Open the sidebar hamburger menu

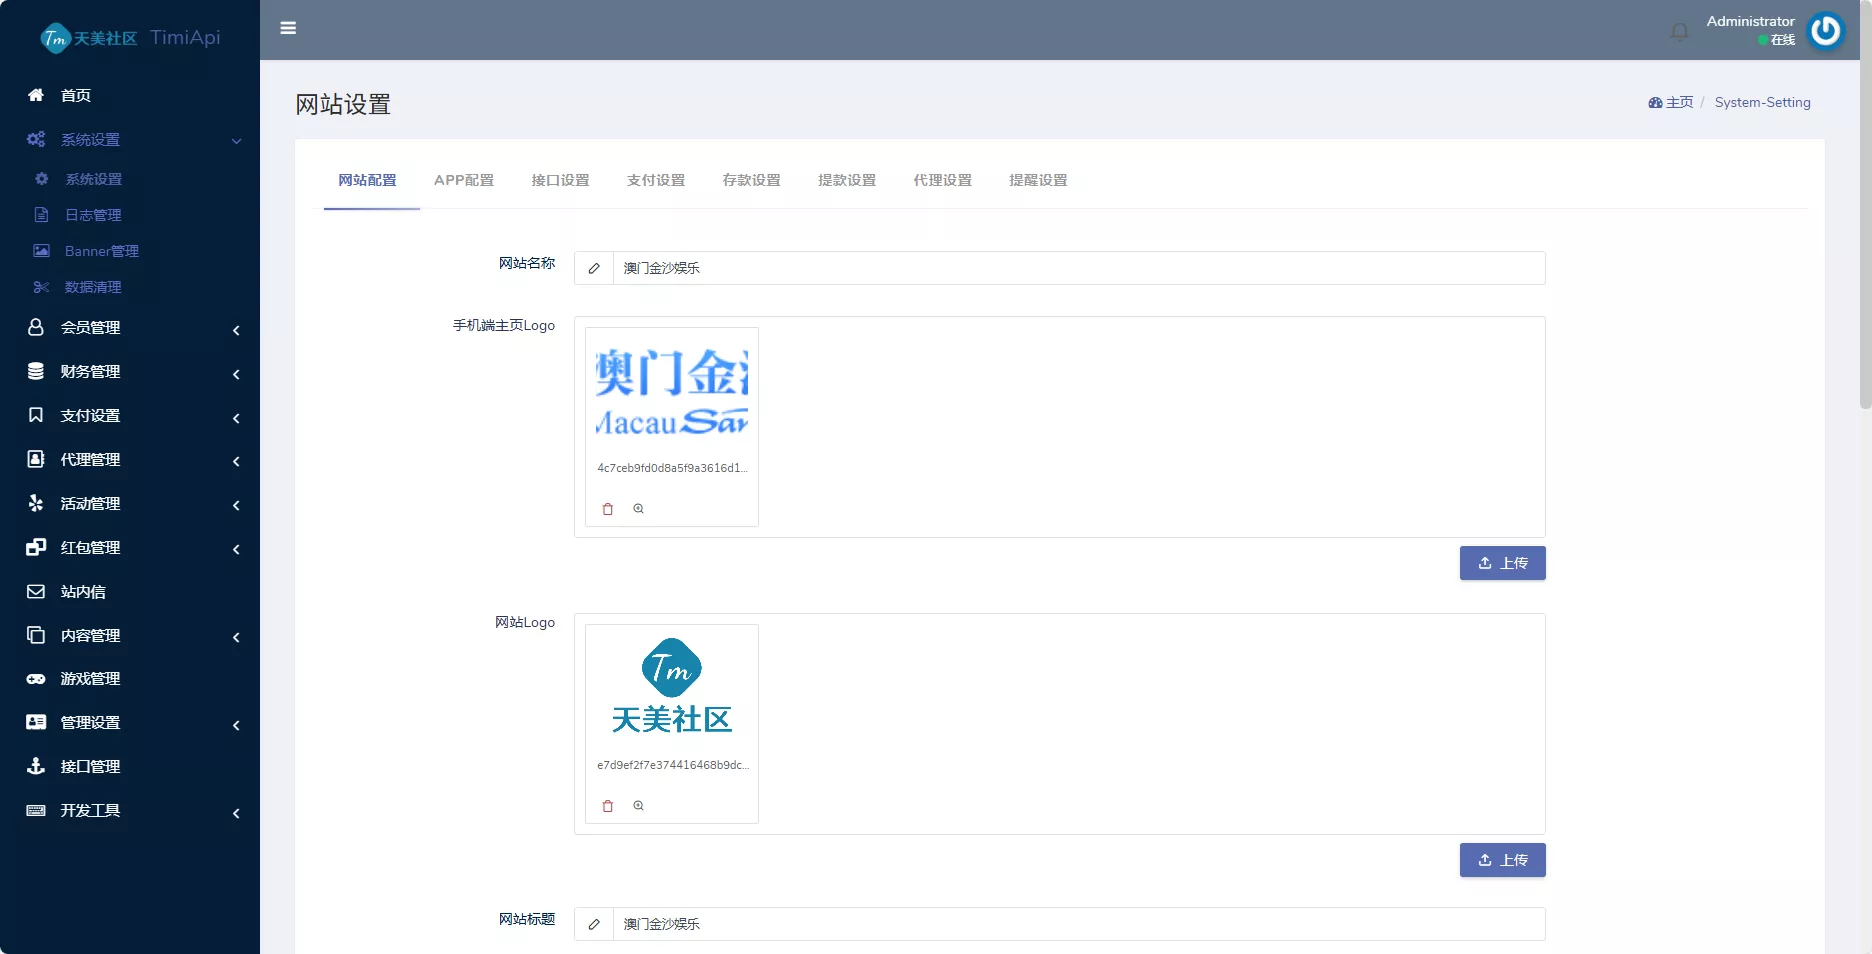coord(288,28)
